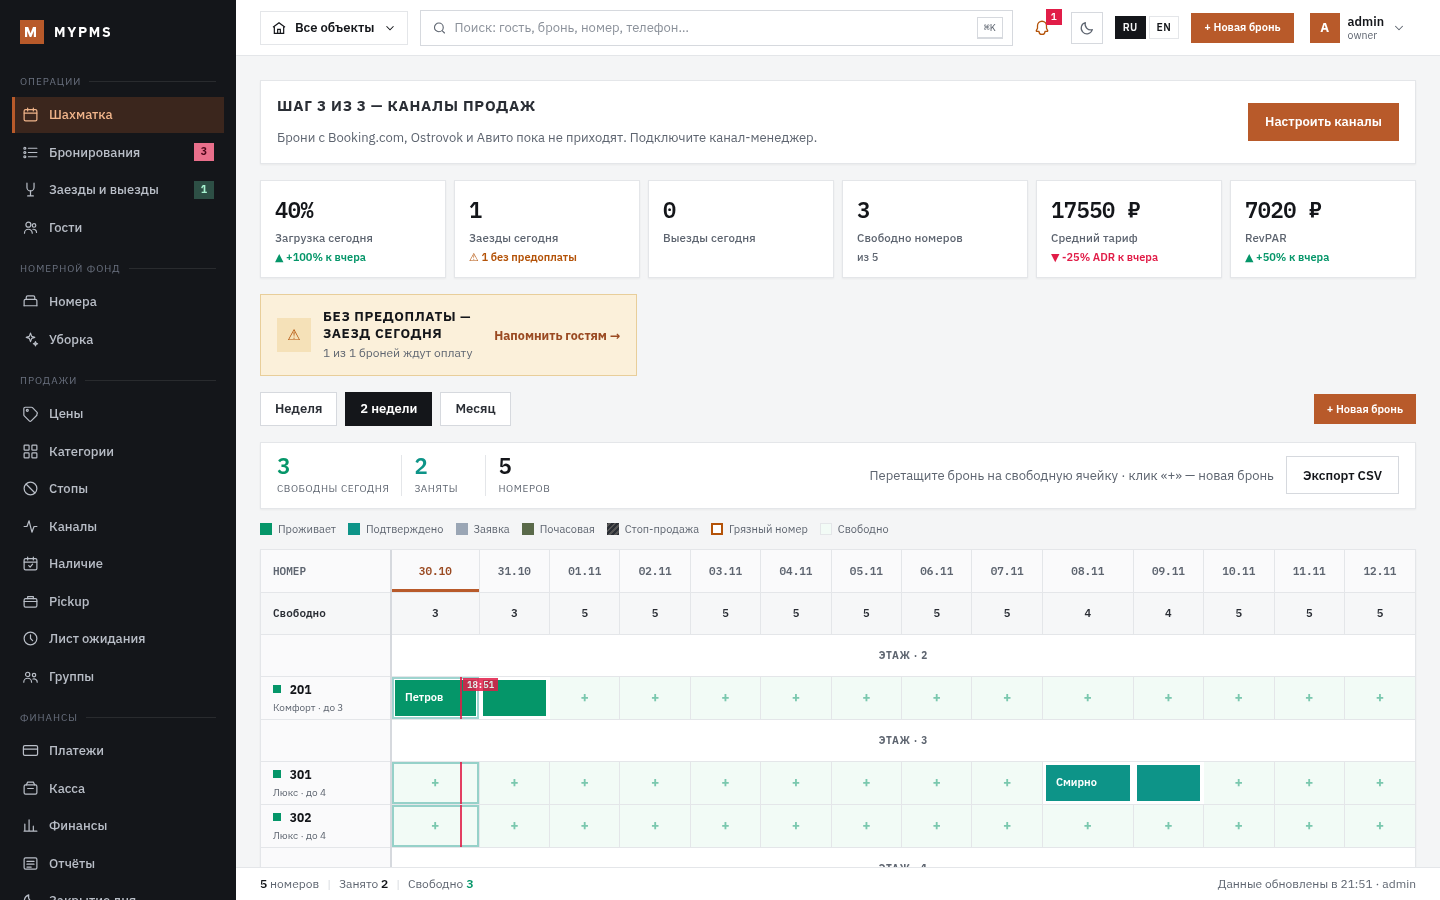Open the Pickup briefcase icon
The width and height of the screenshot is (1440, 900).
[x=31, y=602]
